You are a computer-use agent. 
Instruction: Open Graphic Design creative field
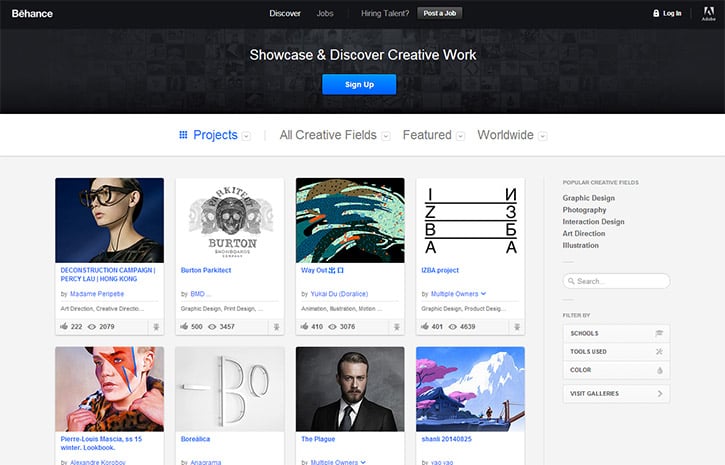pos(589,198)
